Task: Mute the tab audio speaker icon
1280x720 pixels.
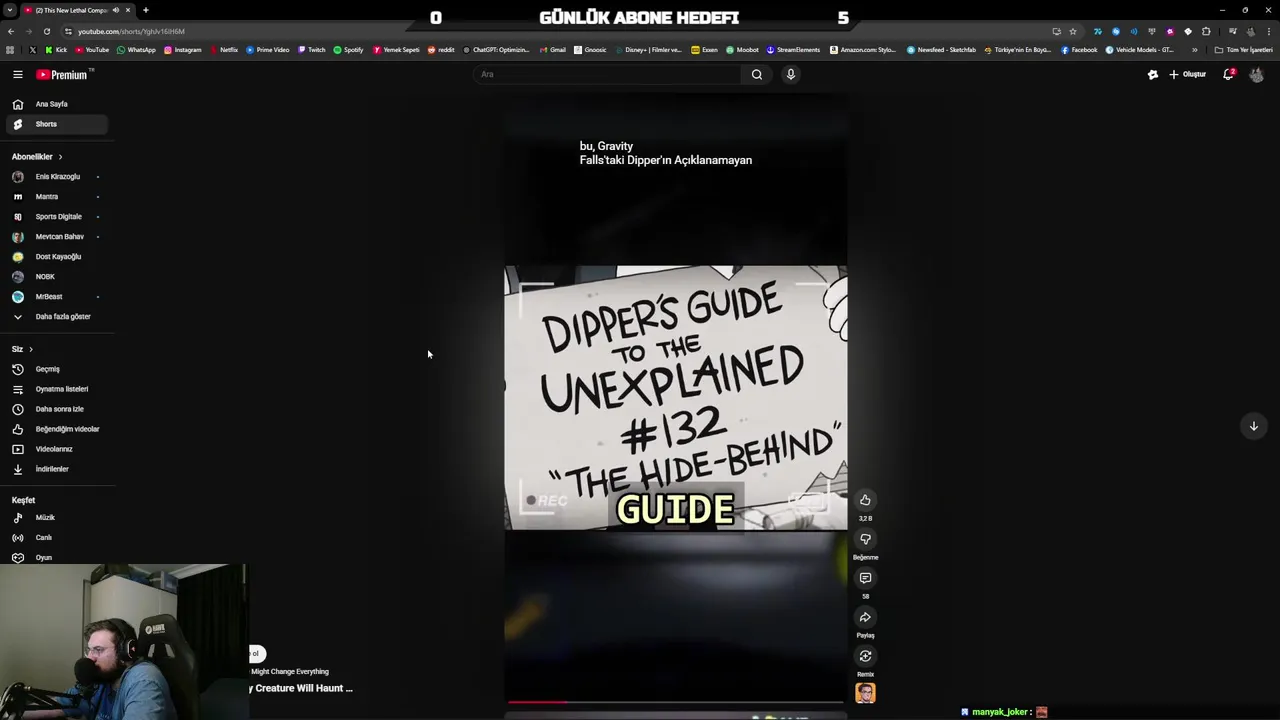Action: (x=116, y=10)
